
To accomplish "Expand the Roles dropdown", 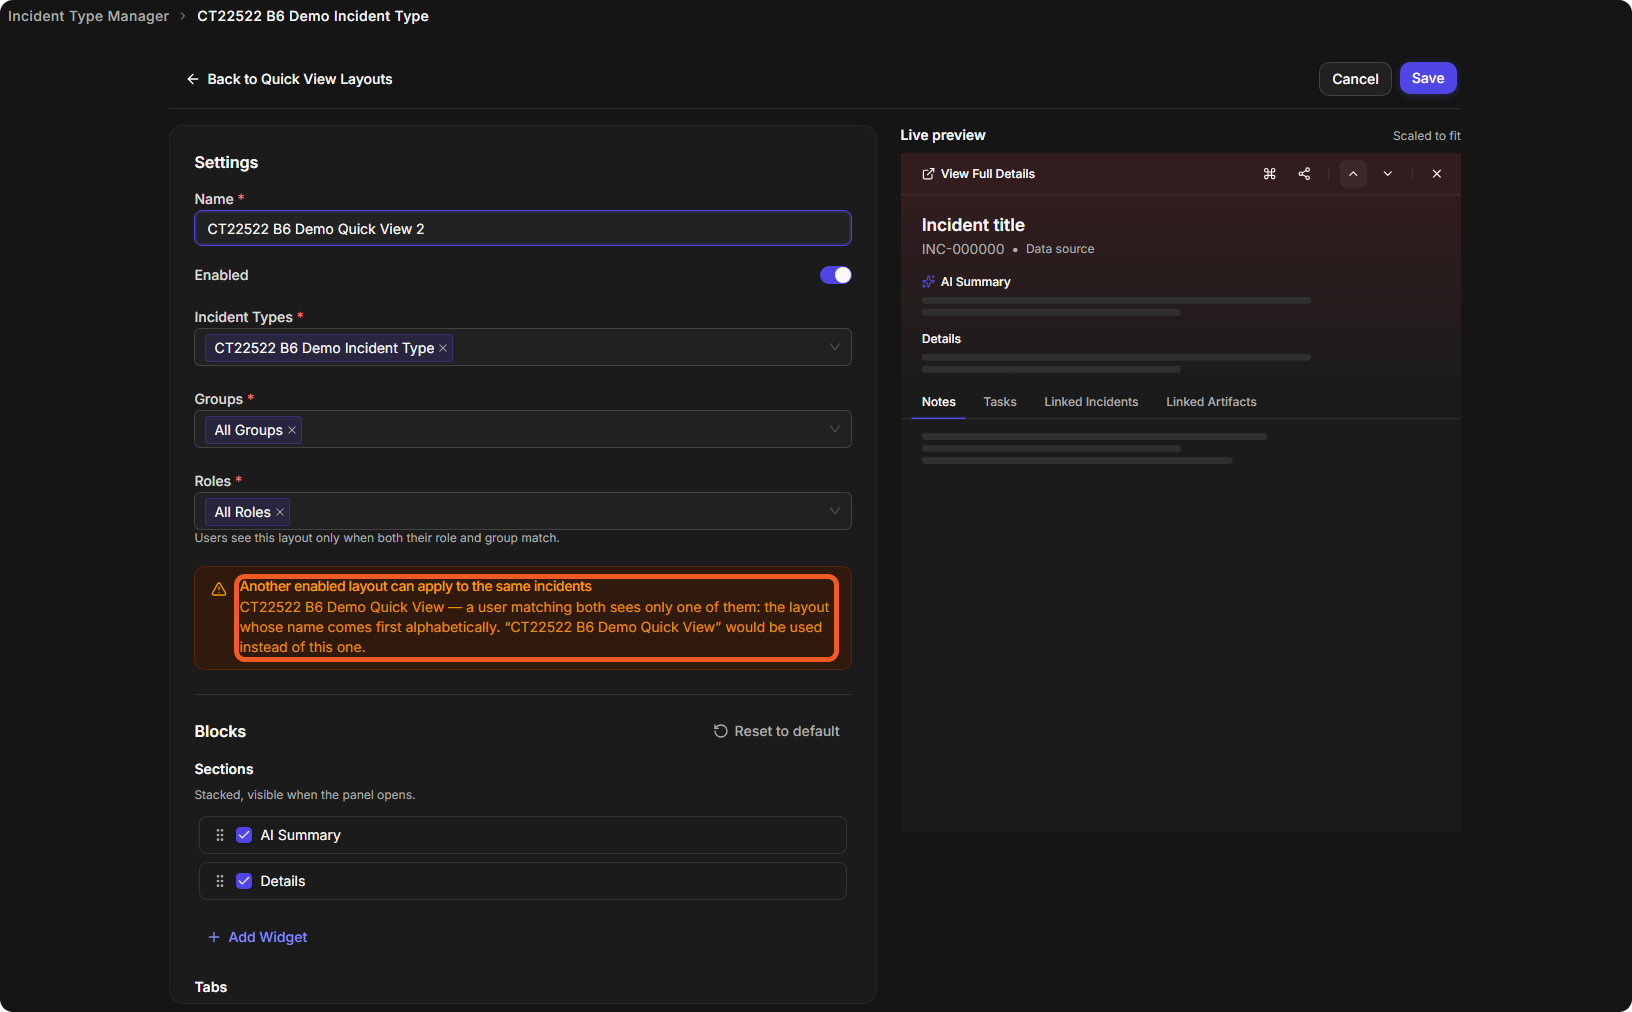I will click(x=834, y=511).
